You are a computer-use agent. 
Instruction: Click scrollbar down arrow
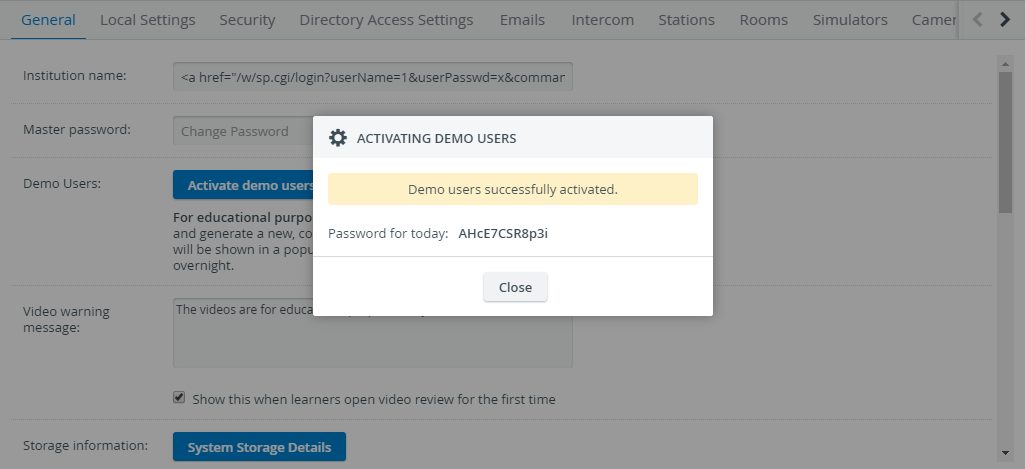click(x=1005, y=453)
